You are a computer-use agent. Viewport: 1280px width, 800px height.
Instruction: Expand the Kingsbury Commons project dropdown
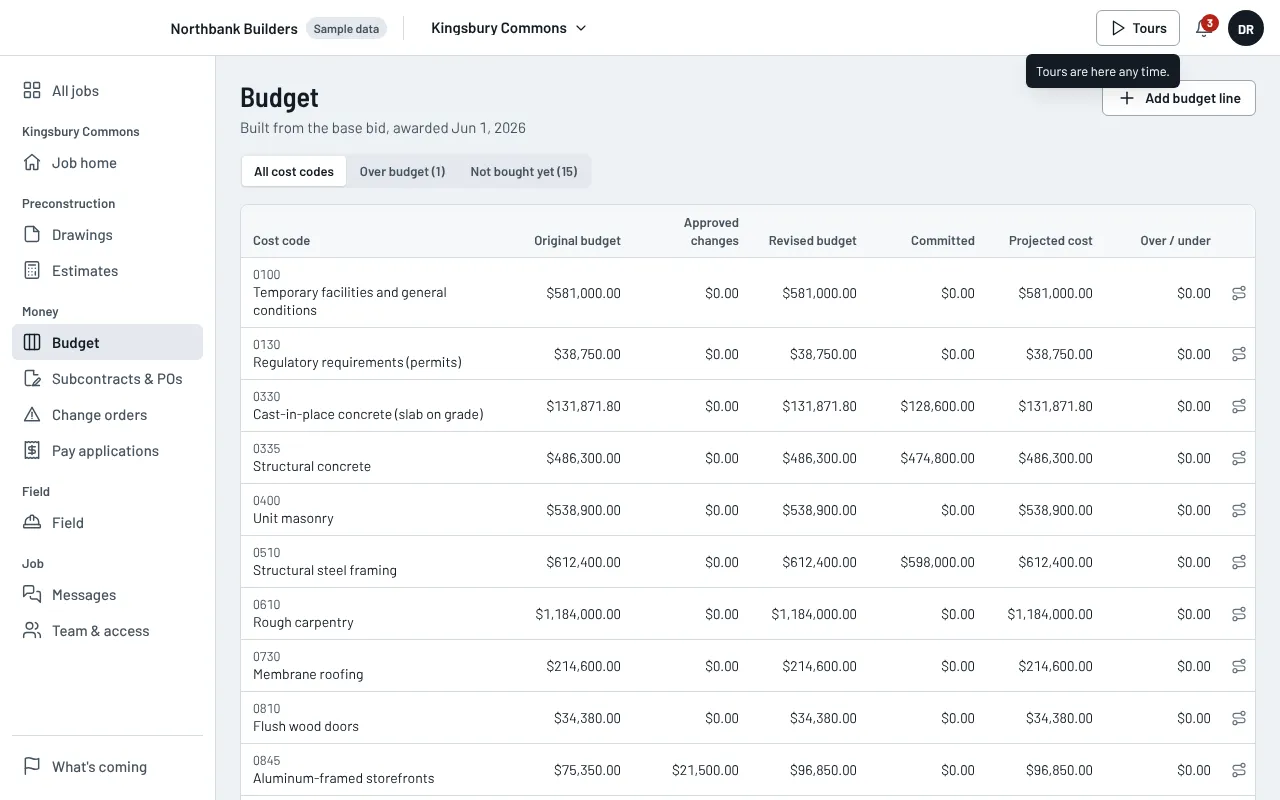pyautogui.click(x=509, y=28)
